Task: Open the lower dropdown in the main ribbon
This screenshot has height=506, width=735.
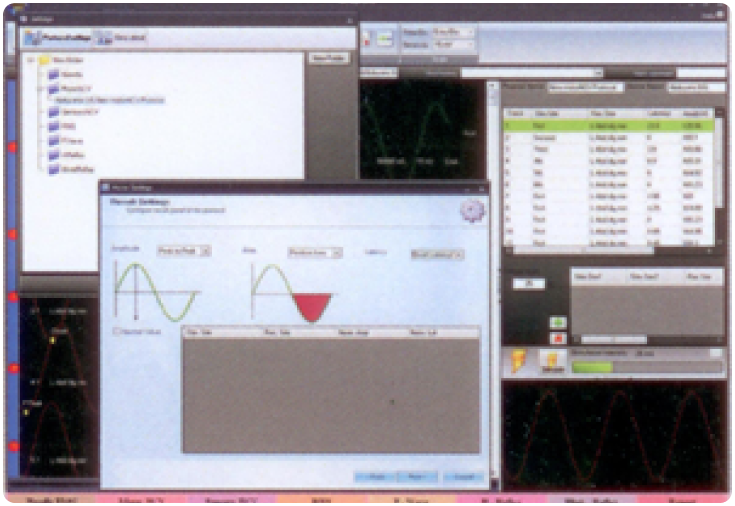Action: click(453, 45)
